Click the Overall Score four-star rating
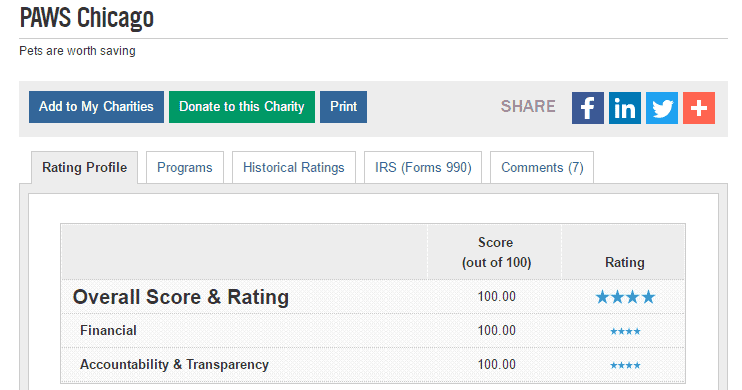 click(625, 297)
